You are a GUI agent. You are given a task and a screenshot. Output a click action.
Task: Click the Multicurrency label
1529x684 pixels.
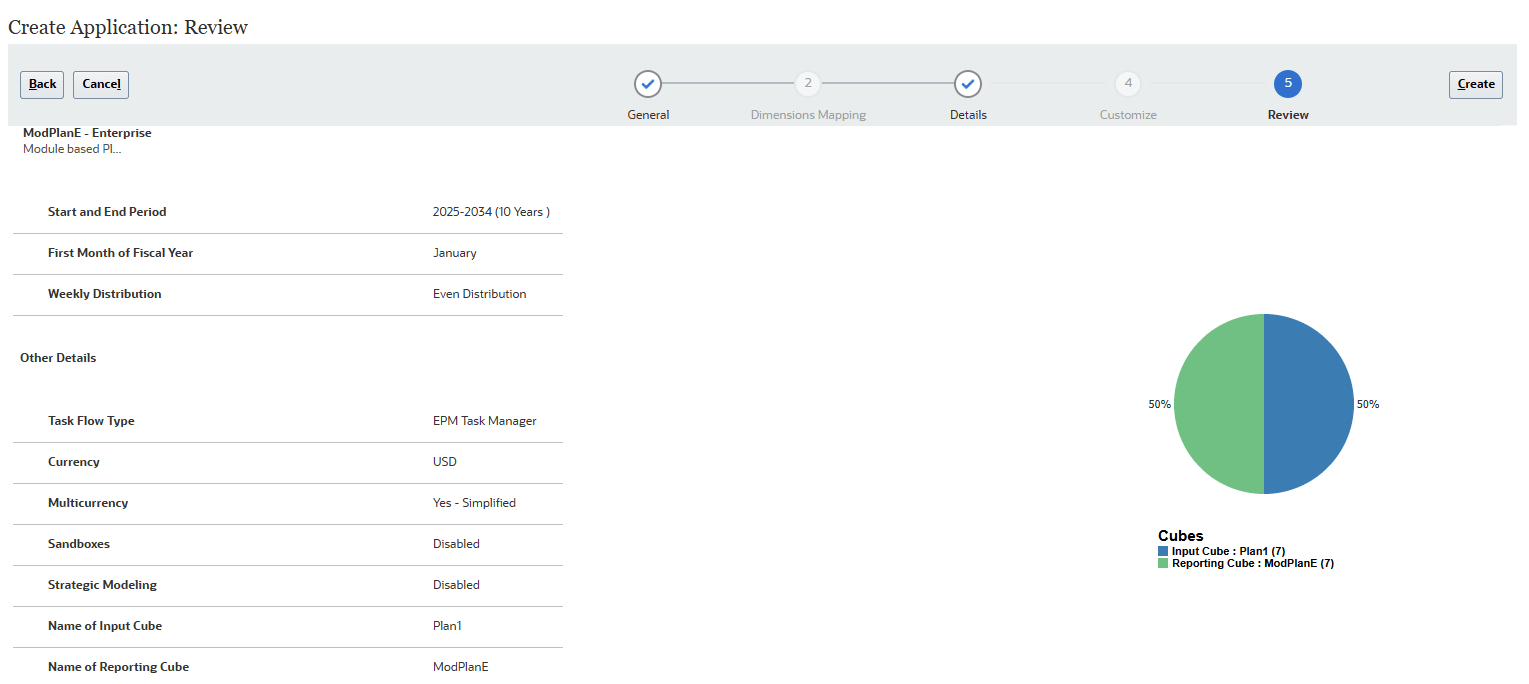click(88, 503)
